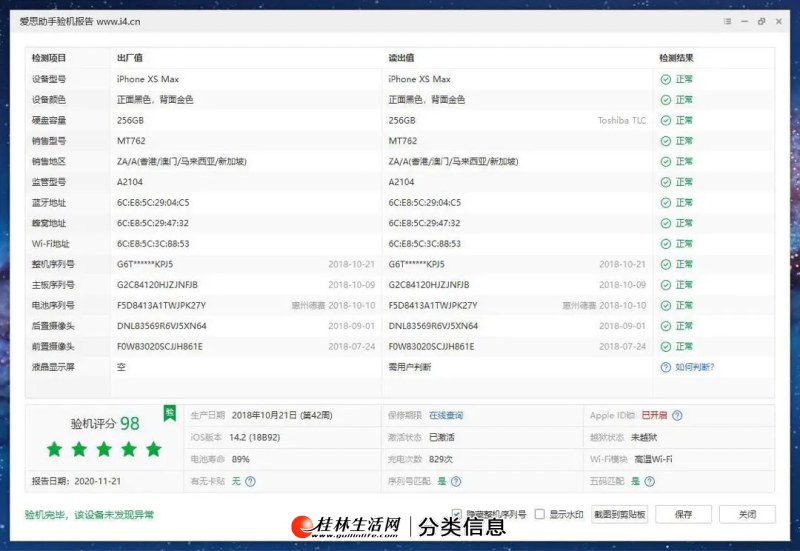Click the question icon in 液晶显示屏 row
Screen dimensions: 800x551
pos(665,367)
